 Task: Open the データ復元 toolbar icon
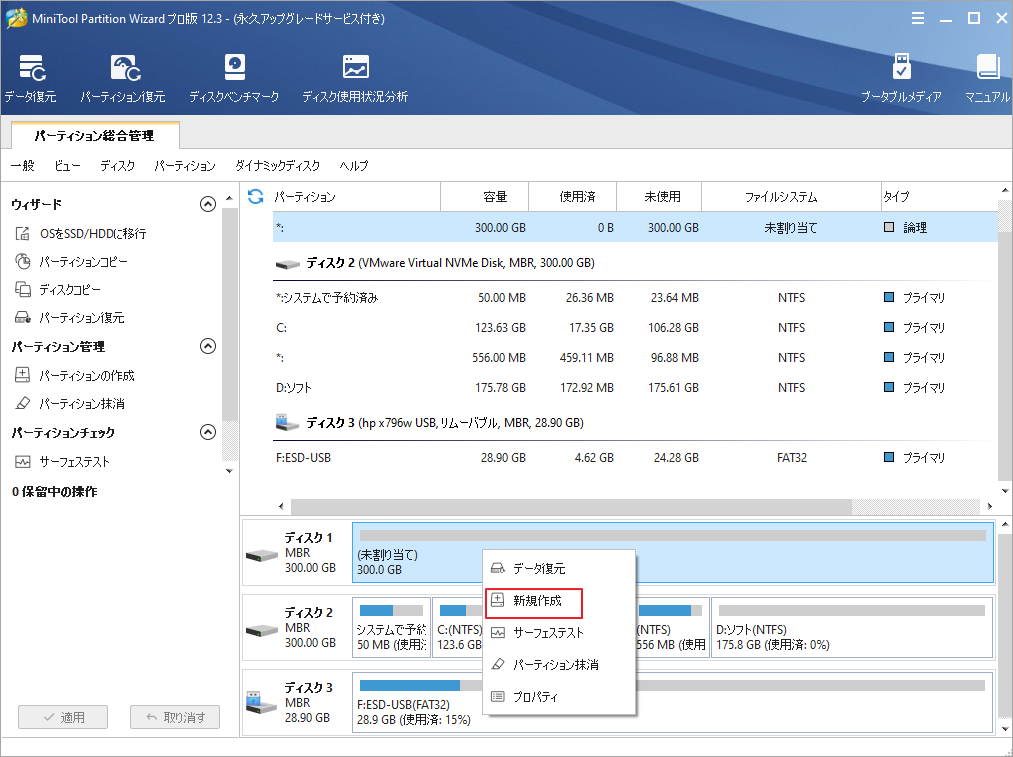click(x=30, y=78)
